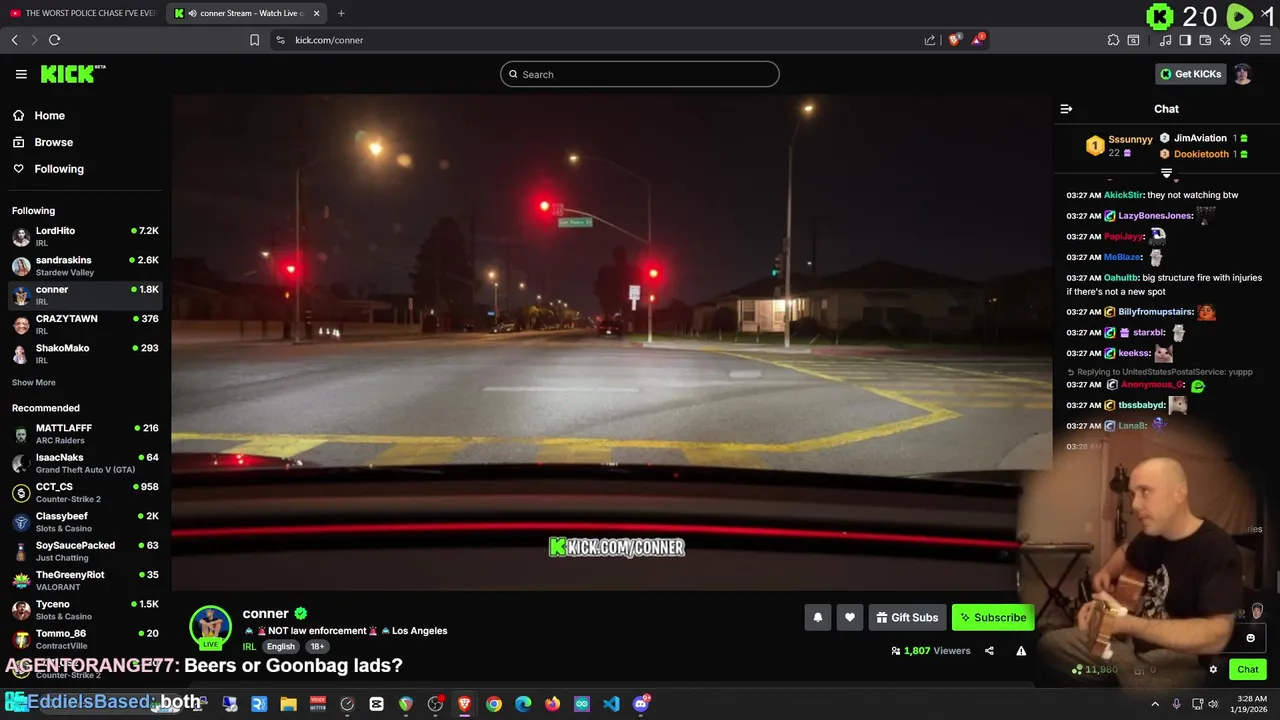
Task: Open LordHito channel in Following list
Action: click(85, 236)
